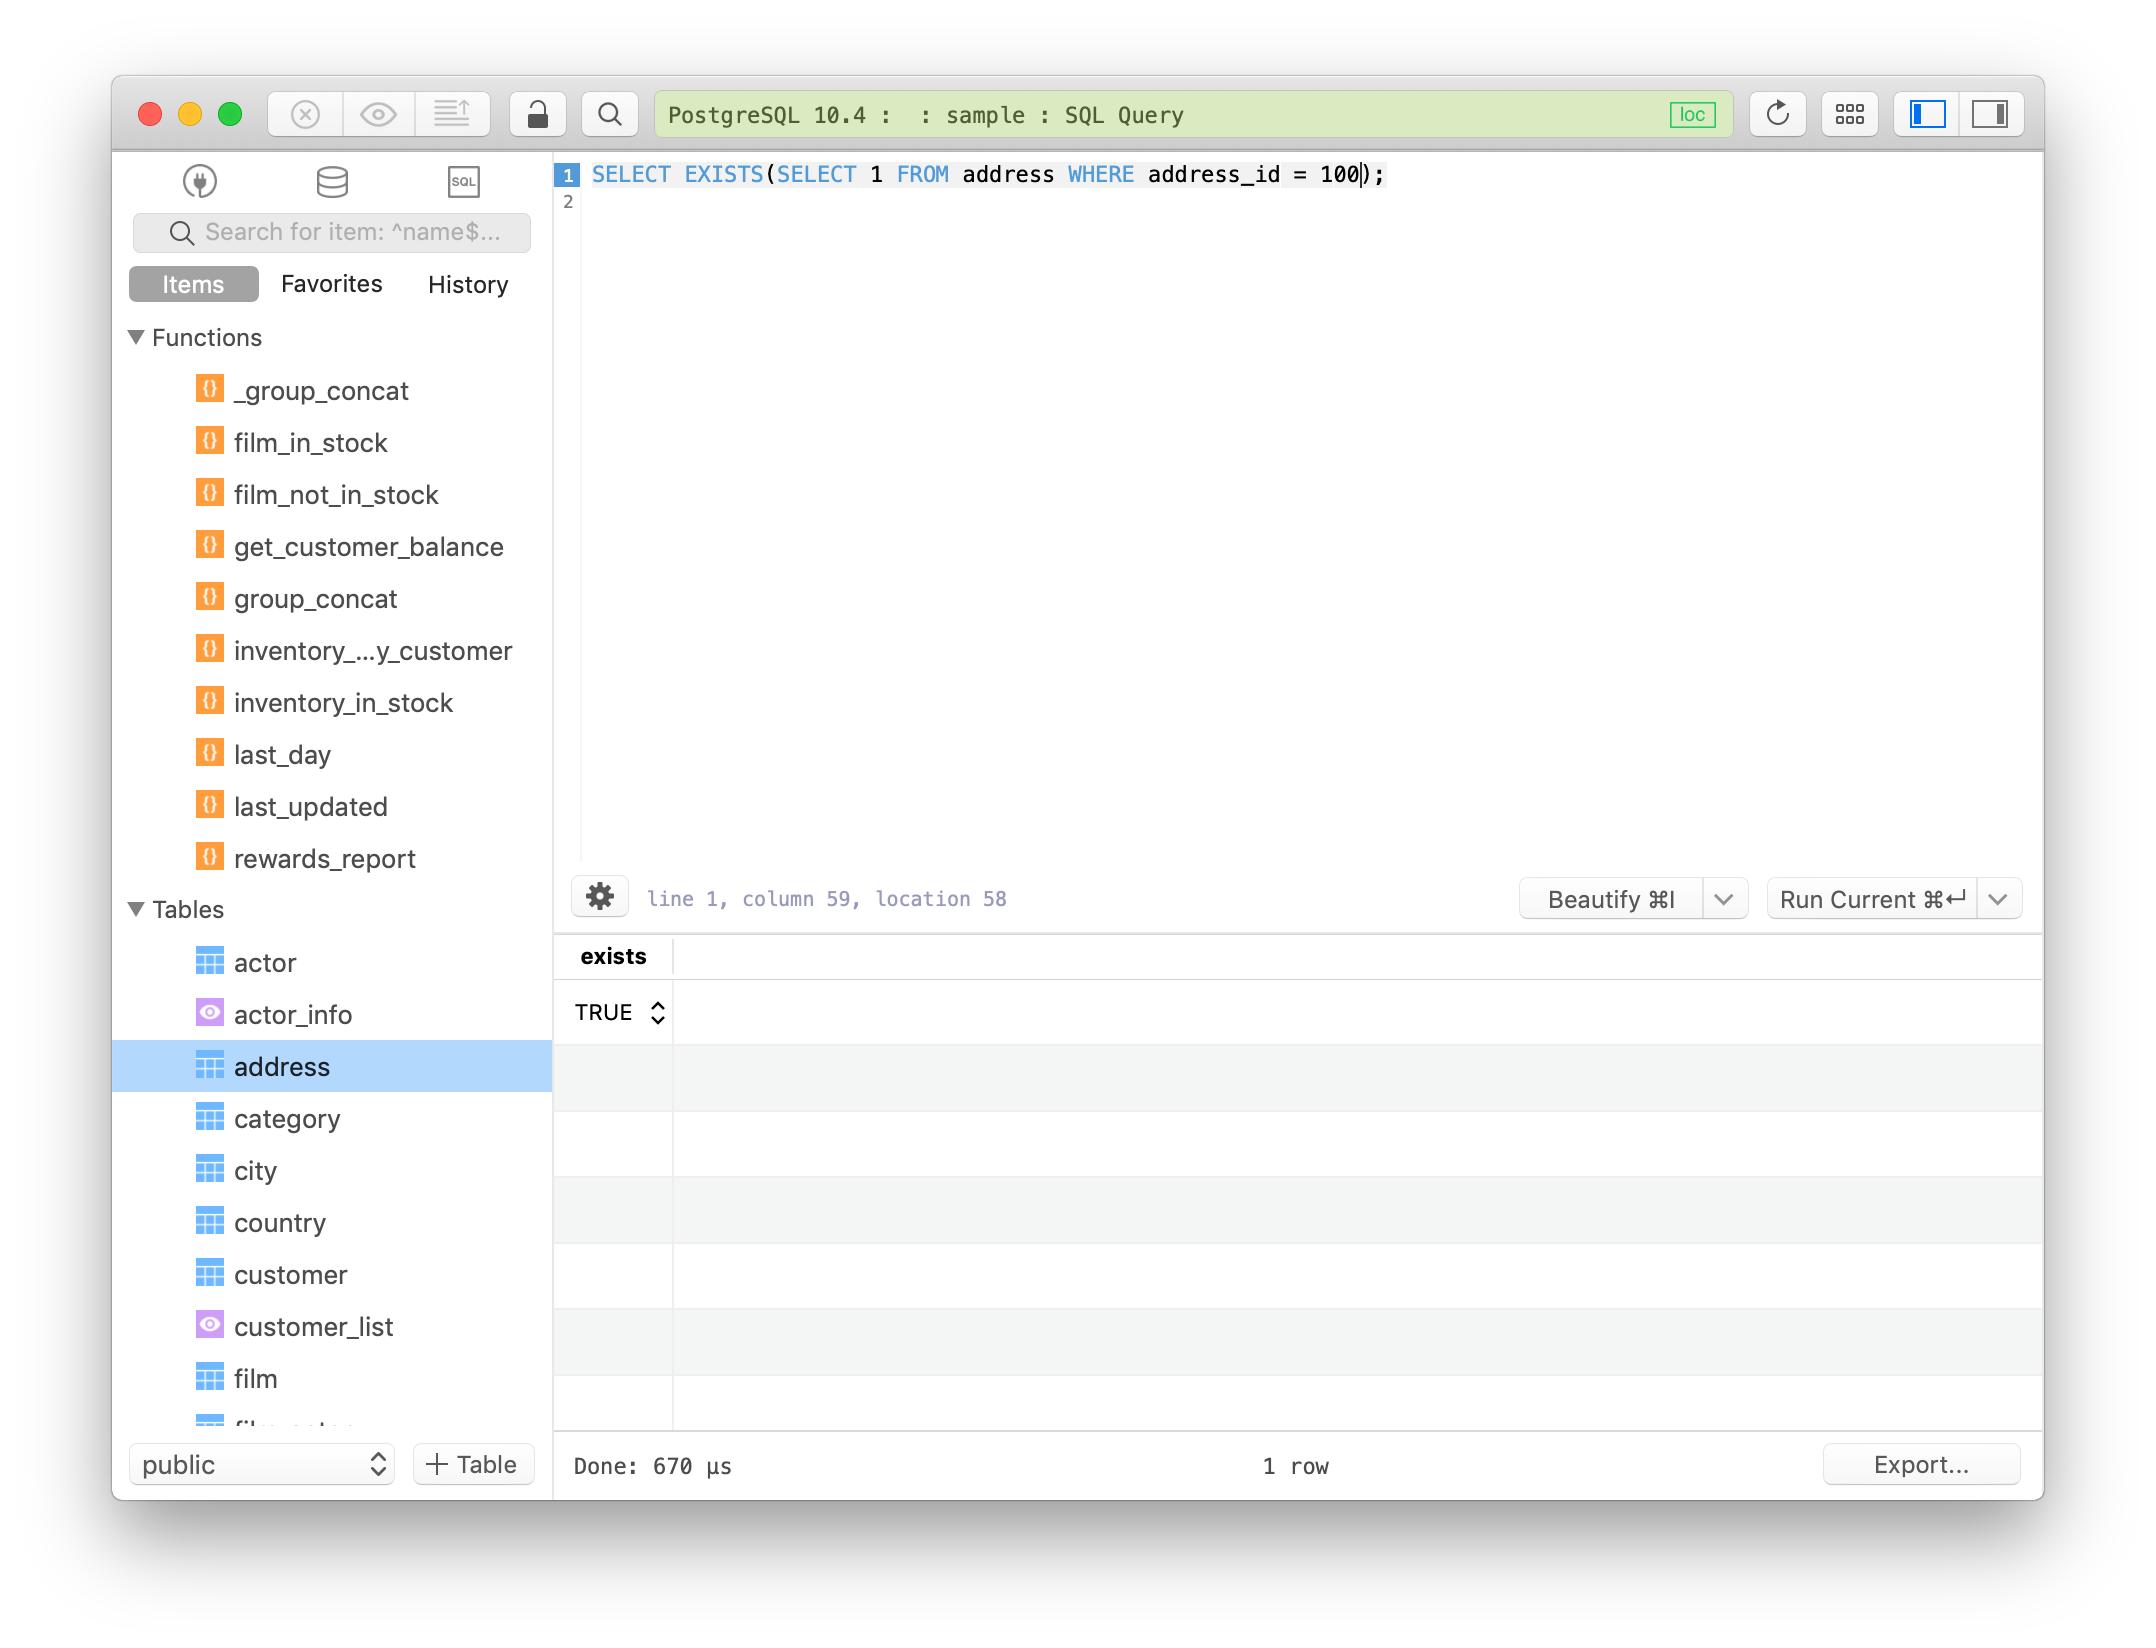Select the plug connection icon in sidebar
The height and width of the screenshot is (1648, 2156).
tap(200, 181)
